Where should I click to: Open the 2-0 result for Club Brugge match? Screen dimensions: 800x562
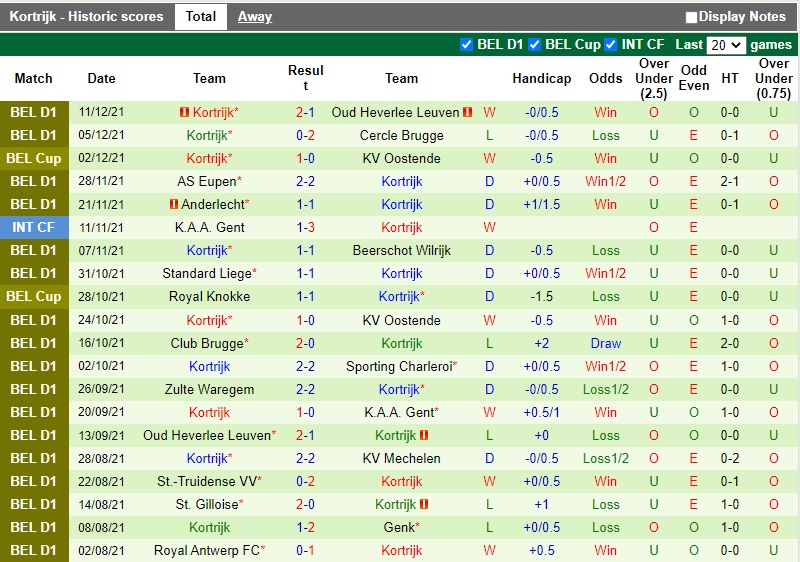(305, 343)
